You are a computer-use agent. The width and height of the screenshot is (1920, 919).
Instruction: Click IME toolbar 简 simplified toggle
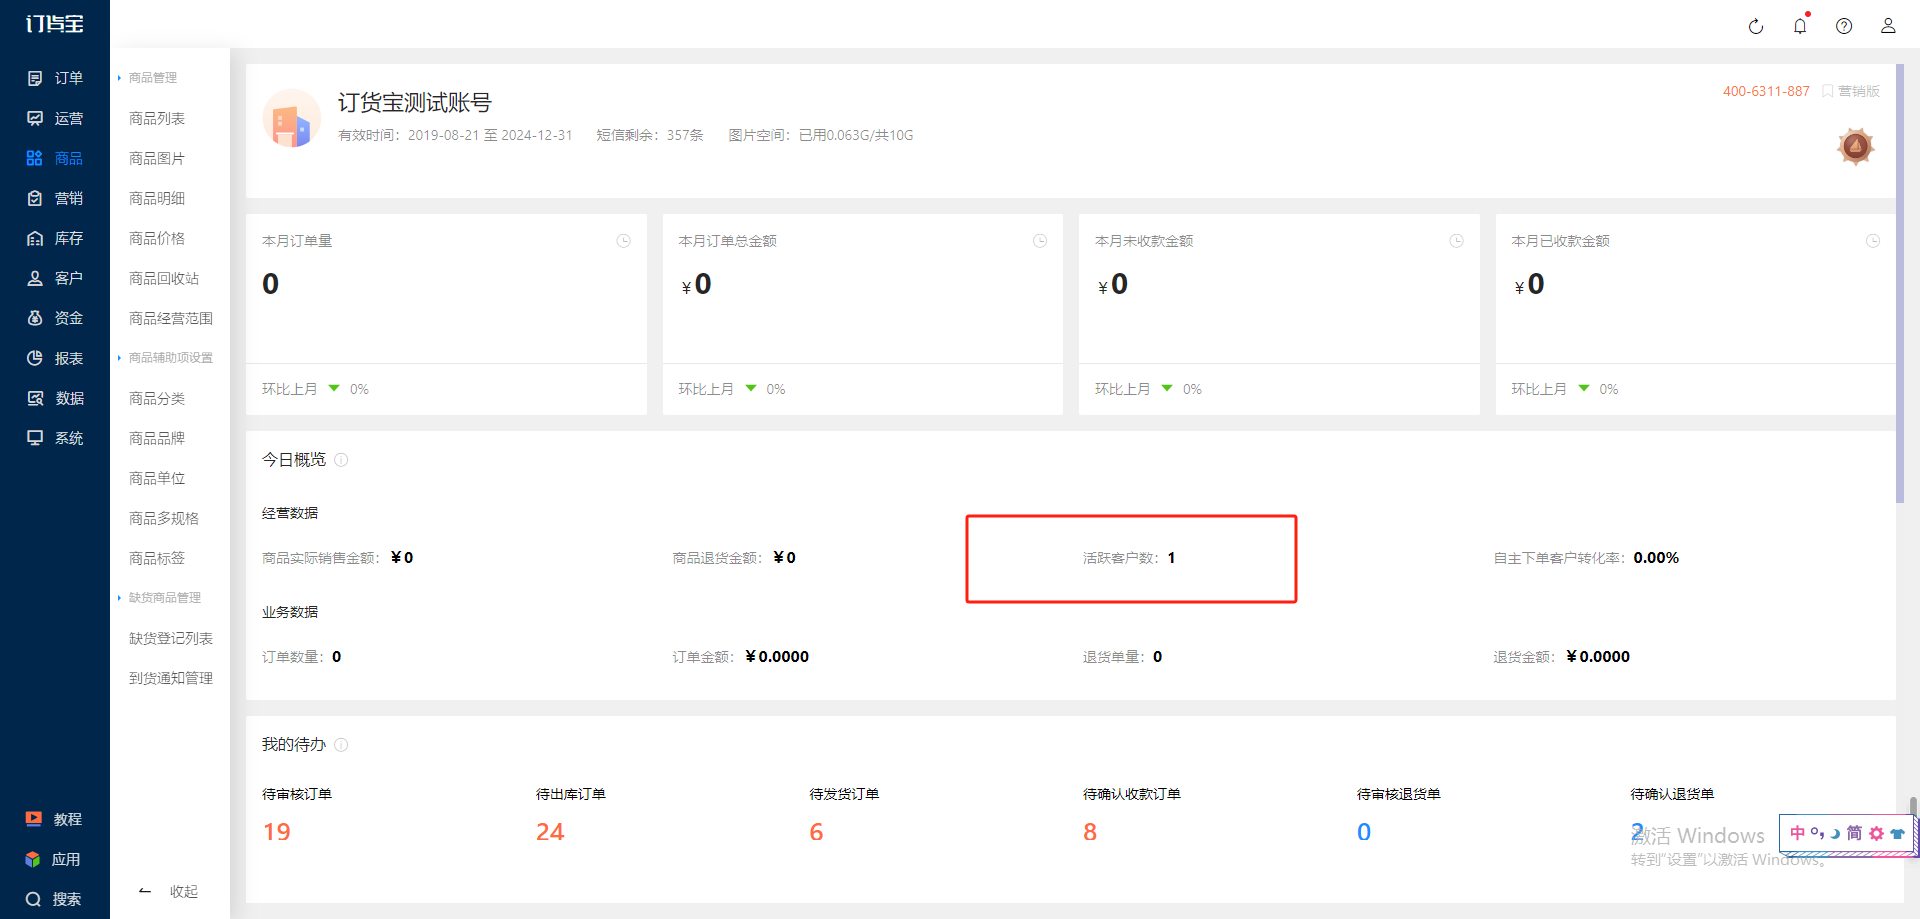click(x=1854, y=833)
